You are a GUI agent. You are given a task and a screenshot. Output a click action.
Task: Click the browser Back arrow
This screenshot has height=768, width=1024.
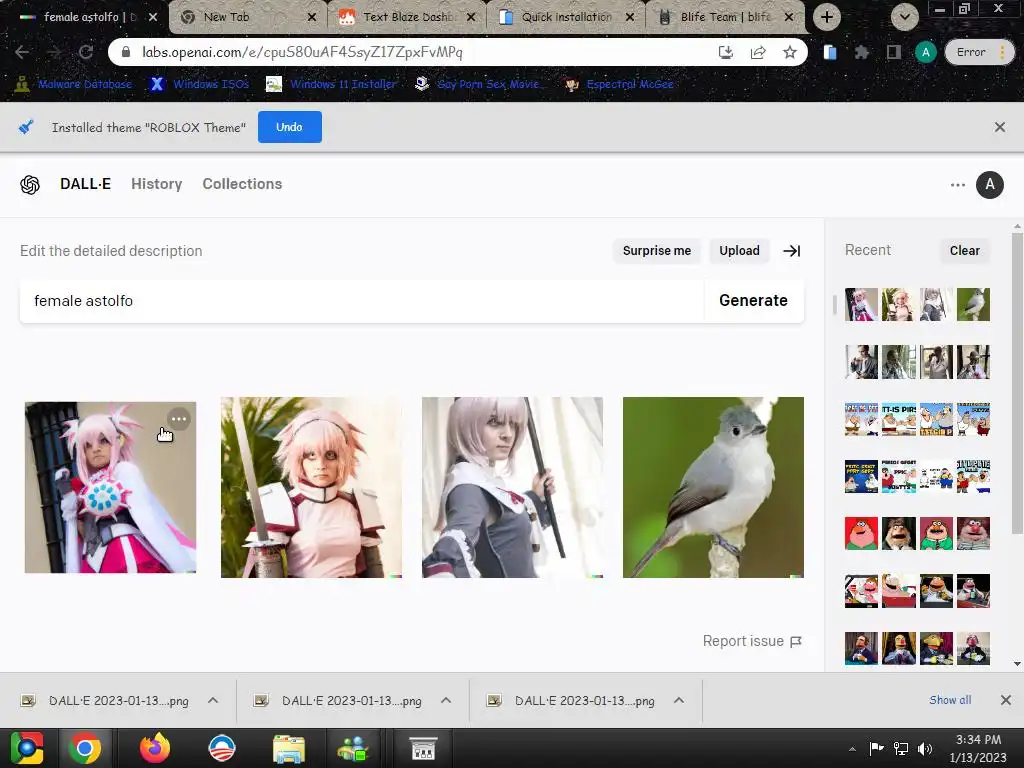pos(22,52)
